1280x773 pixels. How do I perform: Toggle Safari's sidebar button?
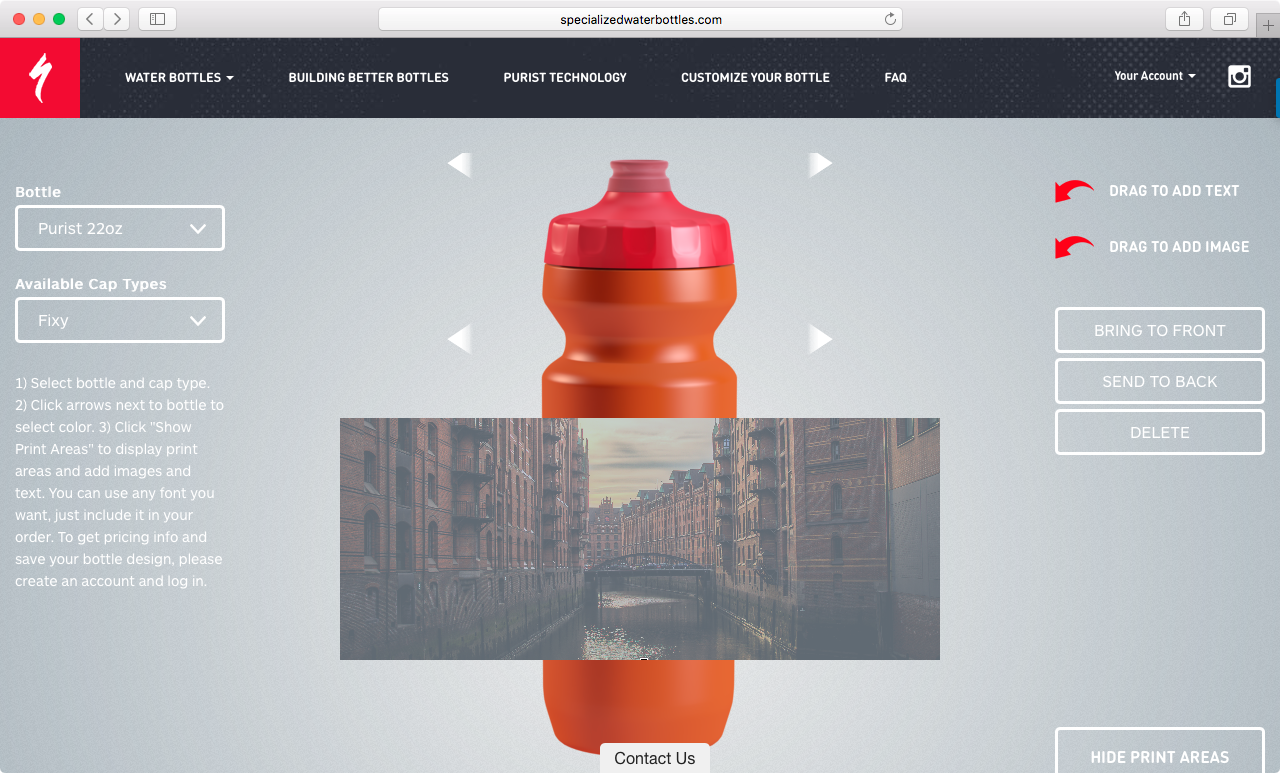click(157, 19)
